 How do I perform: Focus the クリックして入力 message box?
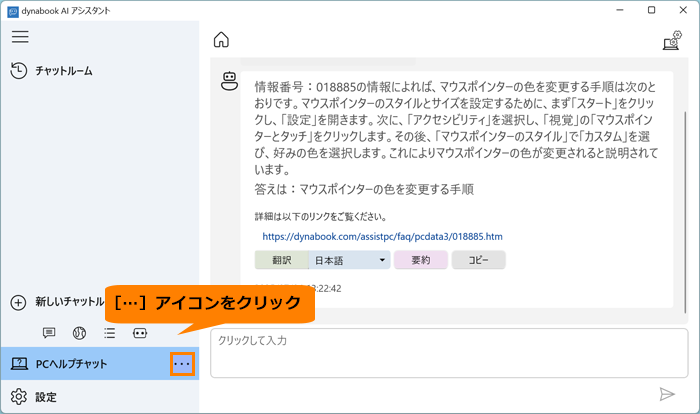(449, 353)
